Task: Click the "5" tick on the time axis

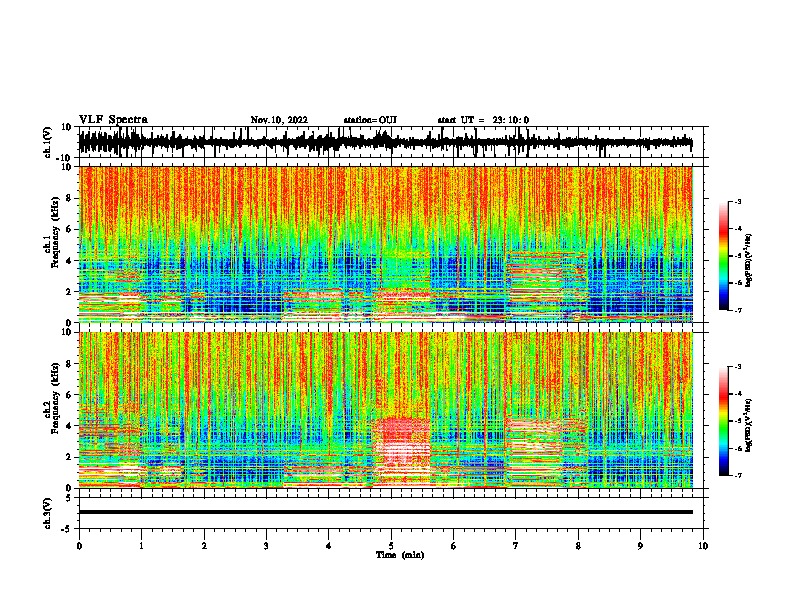Action: 391,546
